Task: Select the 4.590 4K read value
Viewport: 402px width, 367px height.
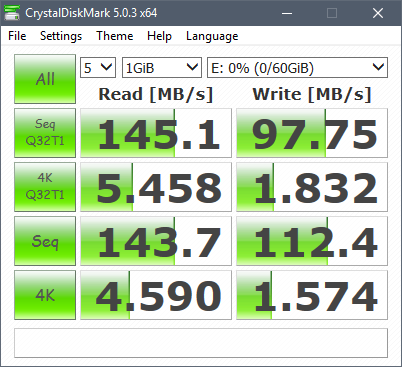Action: tap(156, 295)
